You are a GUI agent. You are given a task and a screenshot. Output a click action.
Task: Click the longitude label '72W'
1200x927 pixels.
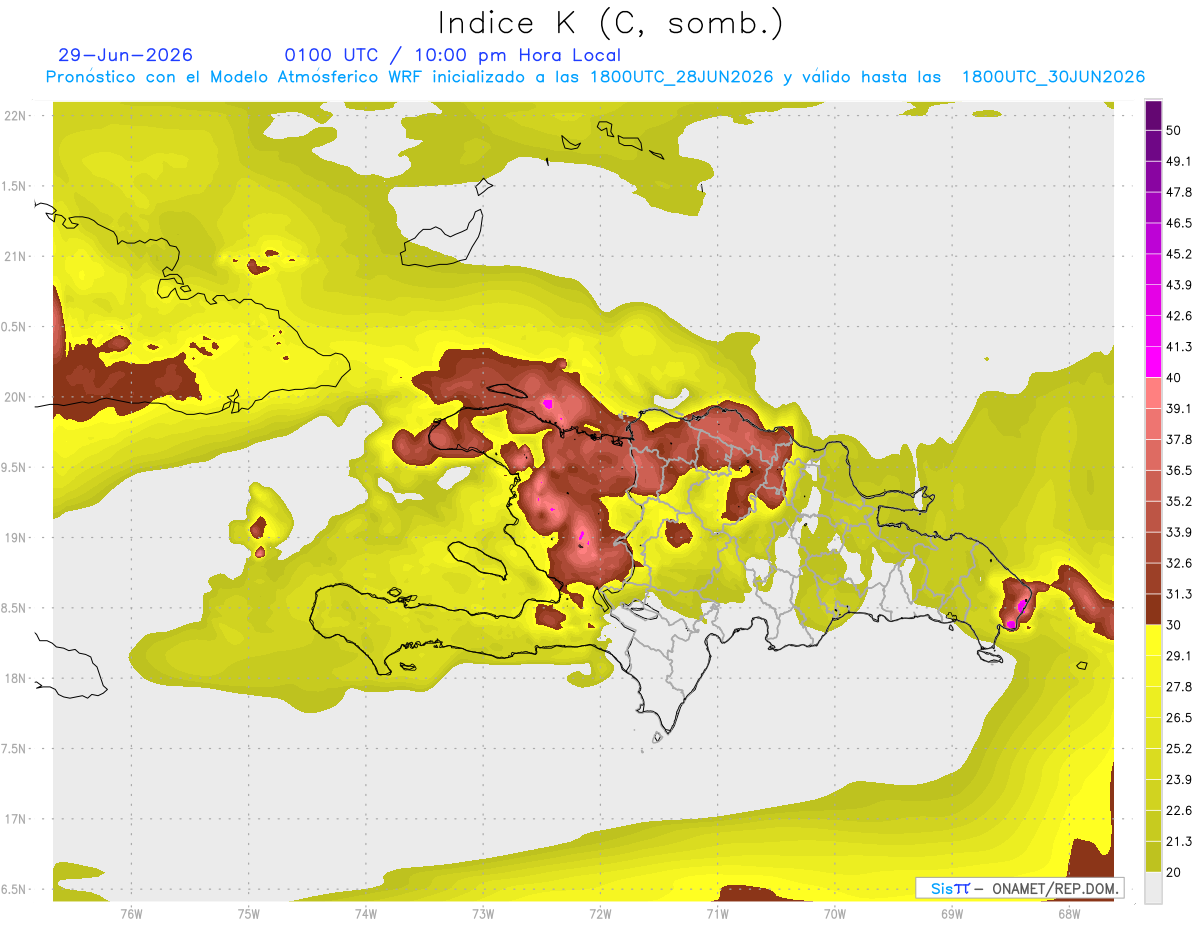600,913
